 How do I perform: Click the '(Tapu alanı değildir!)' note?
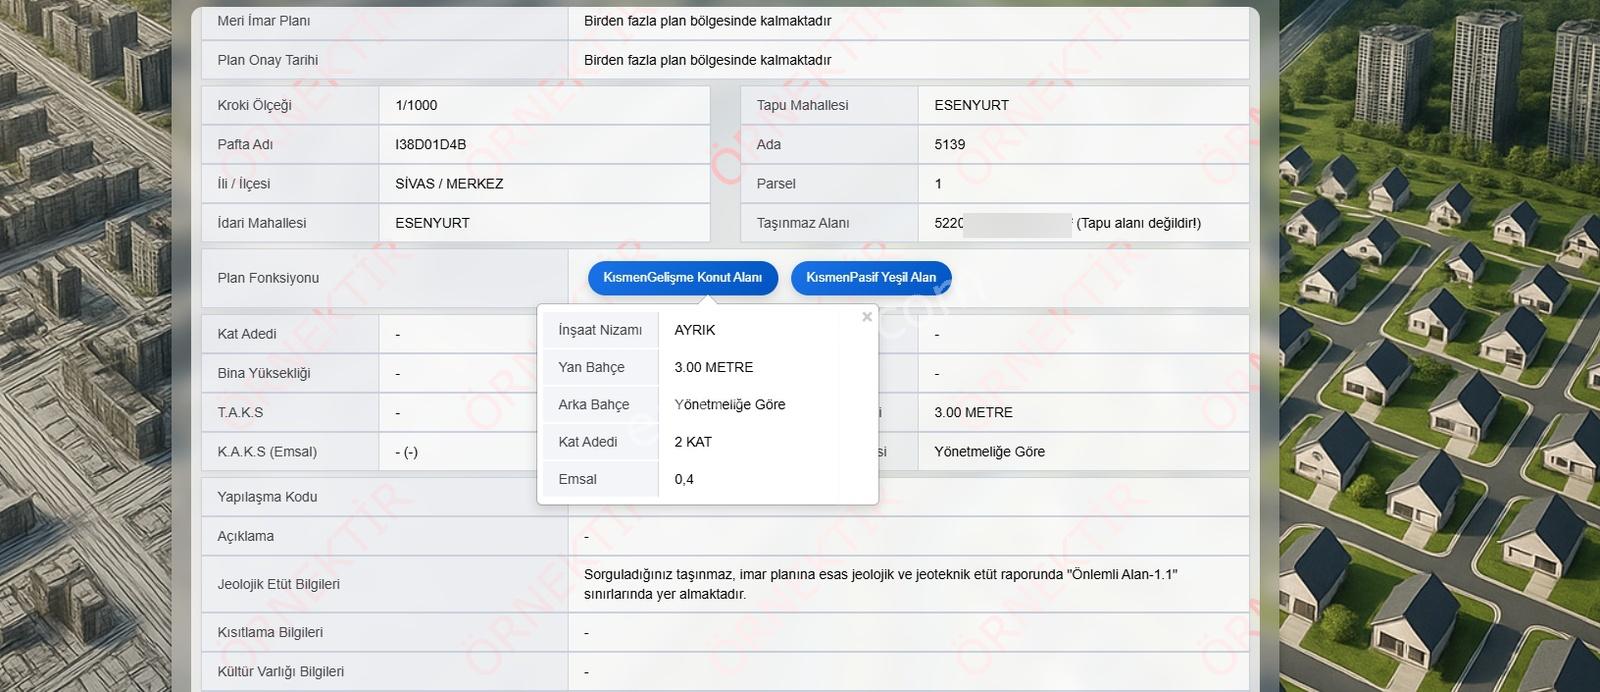pos(1139,223)
